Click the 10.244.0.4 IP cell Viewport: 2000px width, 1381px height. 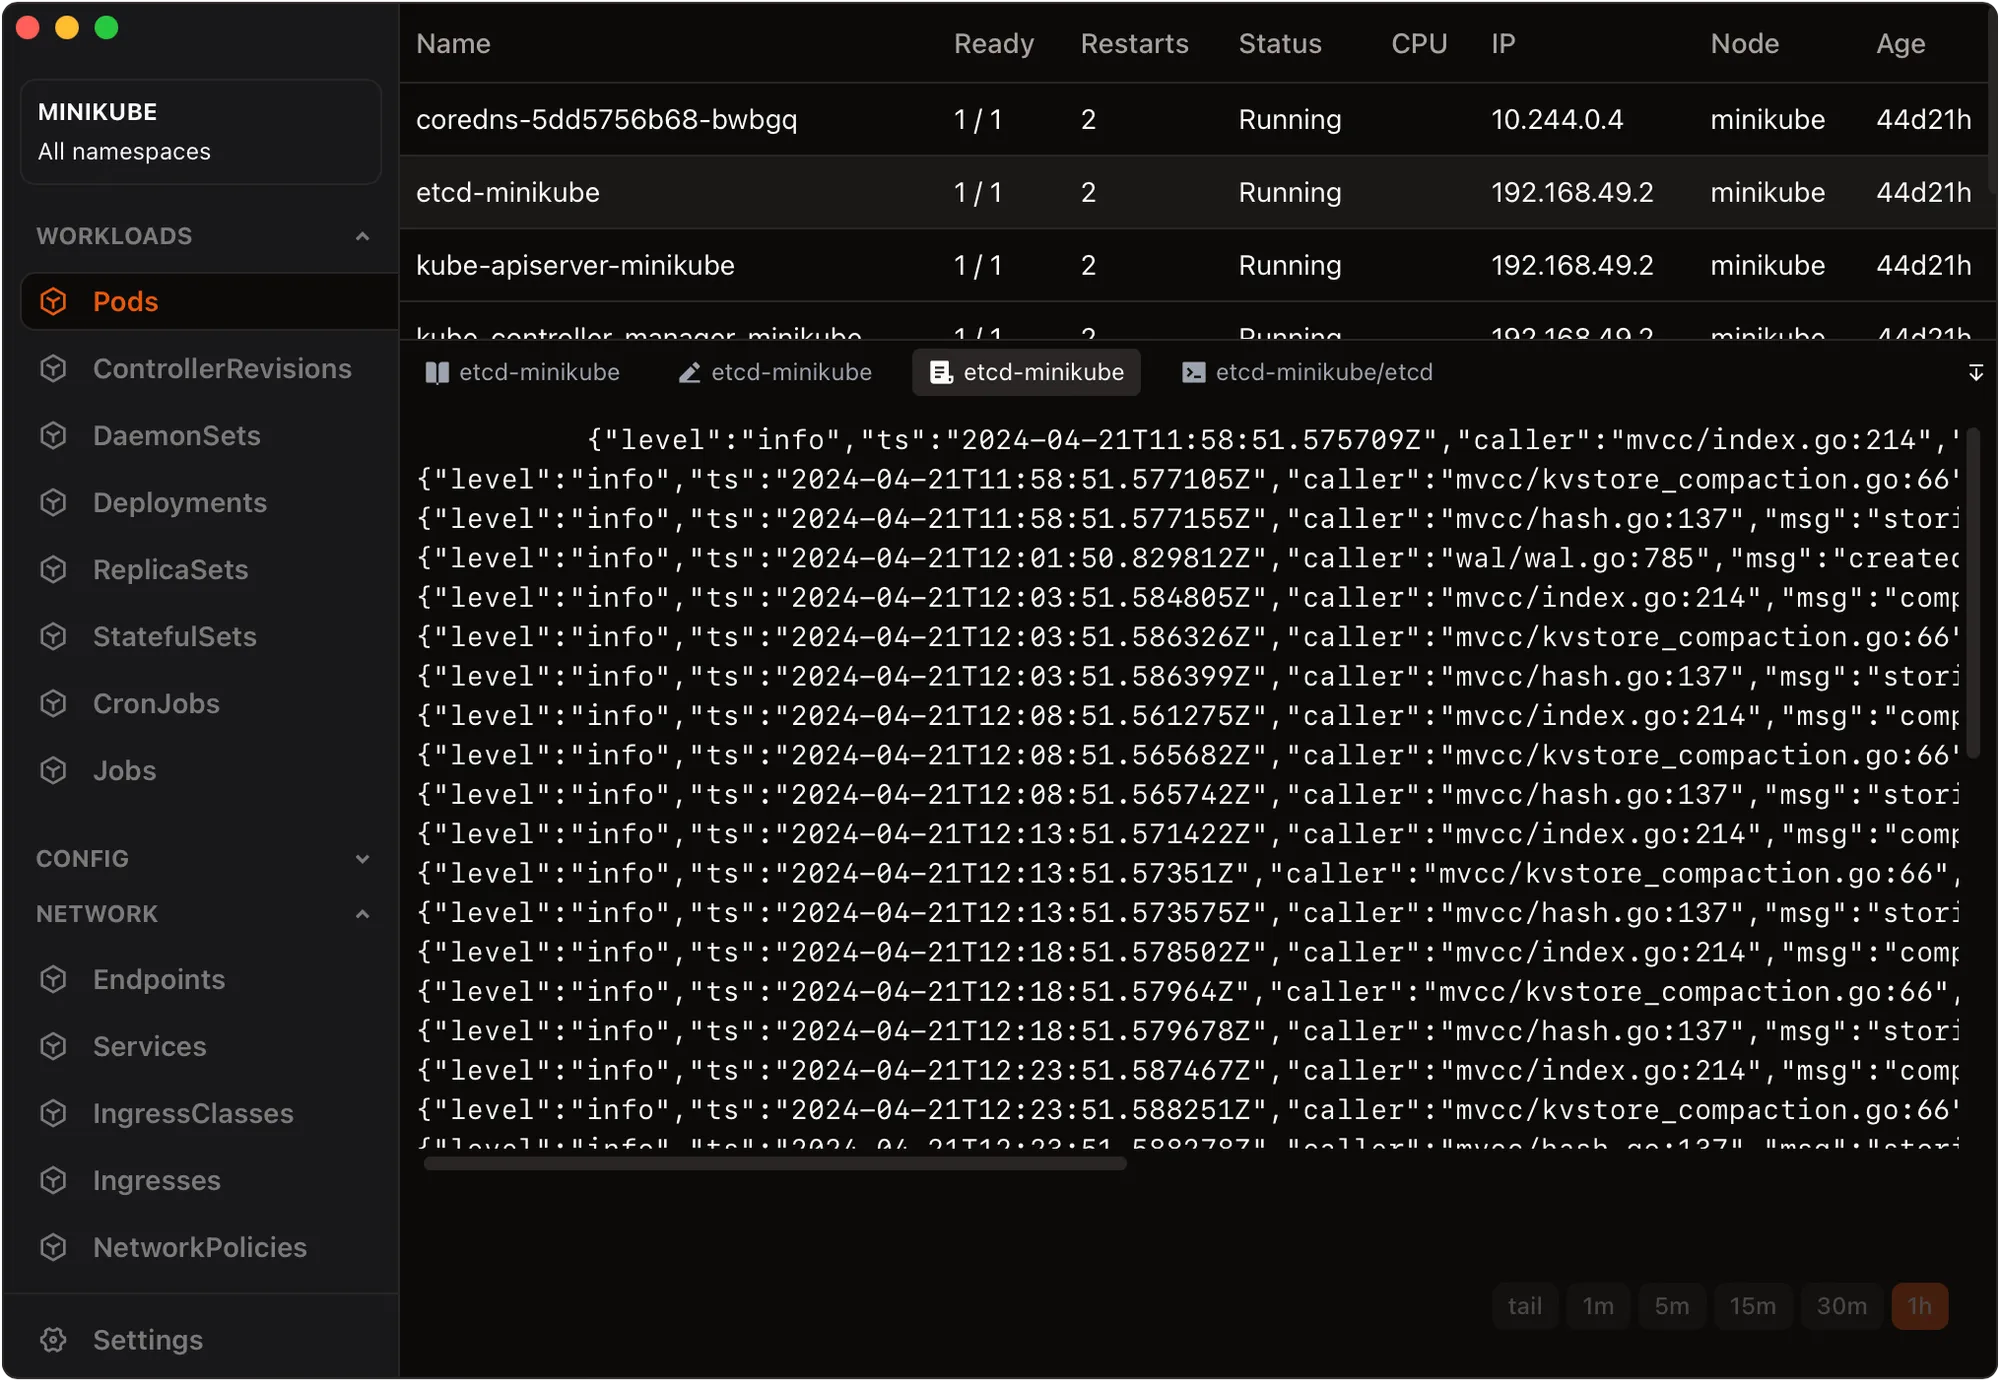1557,119
